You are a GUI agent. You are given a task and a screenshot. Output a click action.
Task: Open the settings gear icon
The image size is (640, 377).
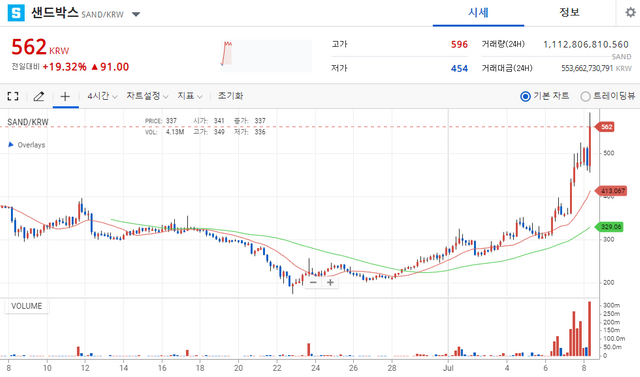coord(630,13)
